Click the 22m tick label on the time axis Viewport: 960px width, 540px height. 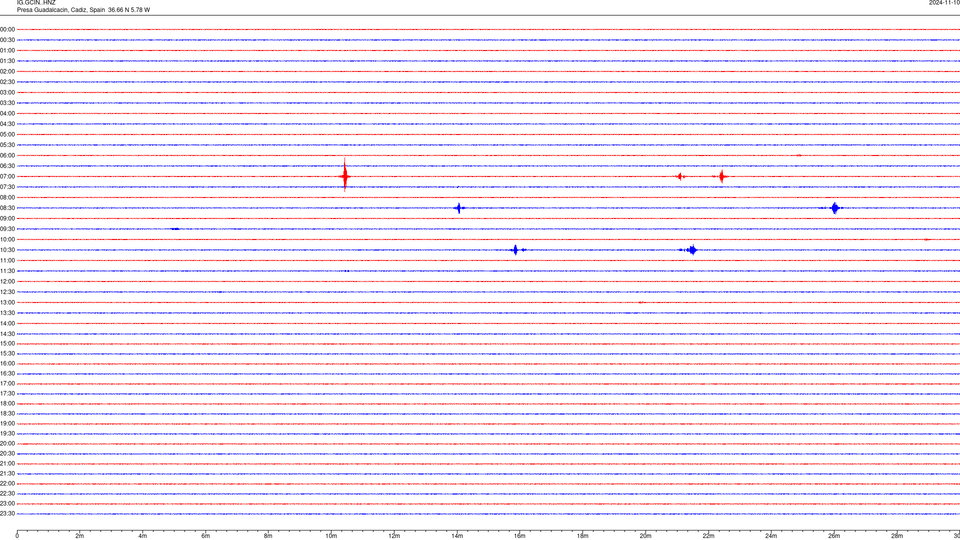[x=708, y=536]
